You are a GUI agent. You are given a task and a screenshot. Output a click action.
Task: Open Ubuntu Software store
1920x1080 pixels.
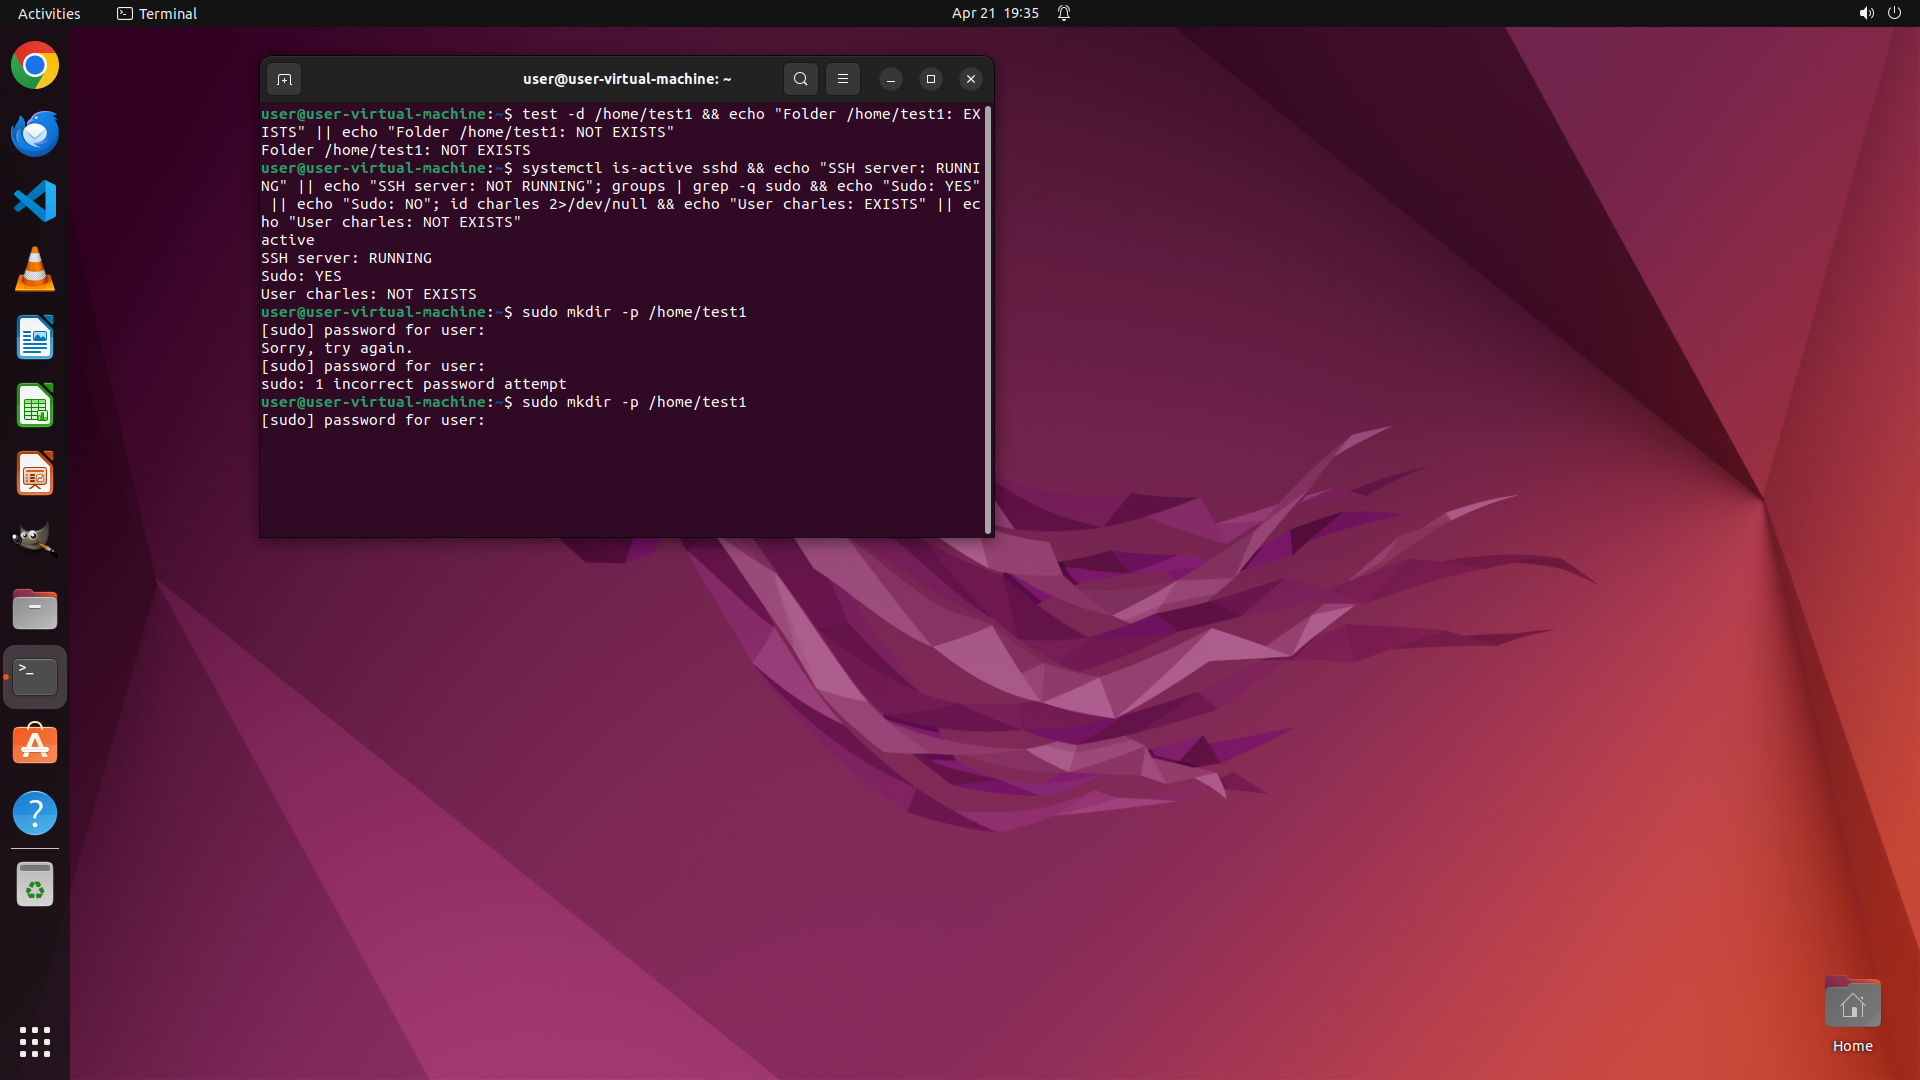(35, 745)
